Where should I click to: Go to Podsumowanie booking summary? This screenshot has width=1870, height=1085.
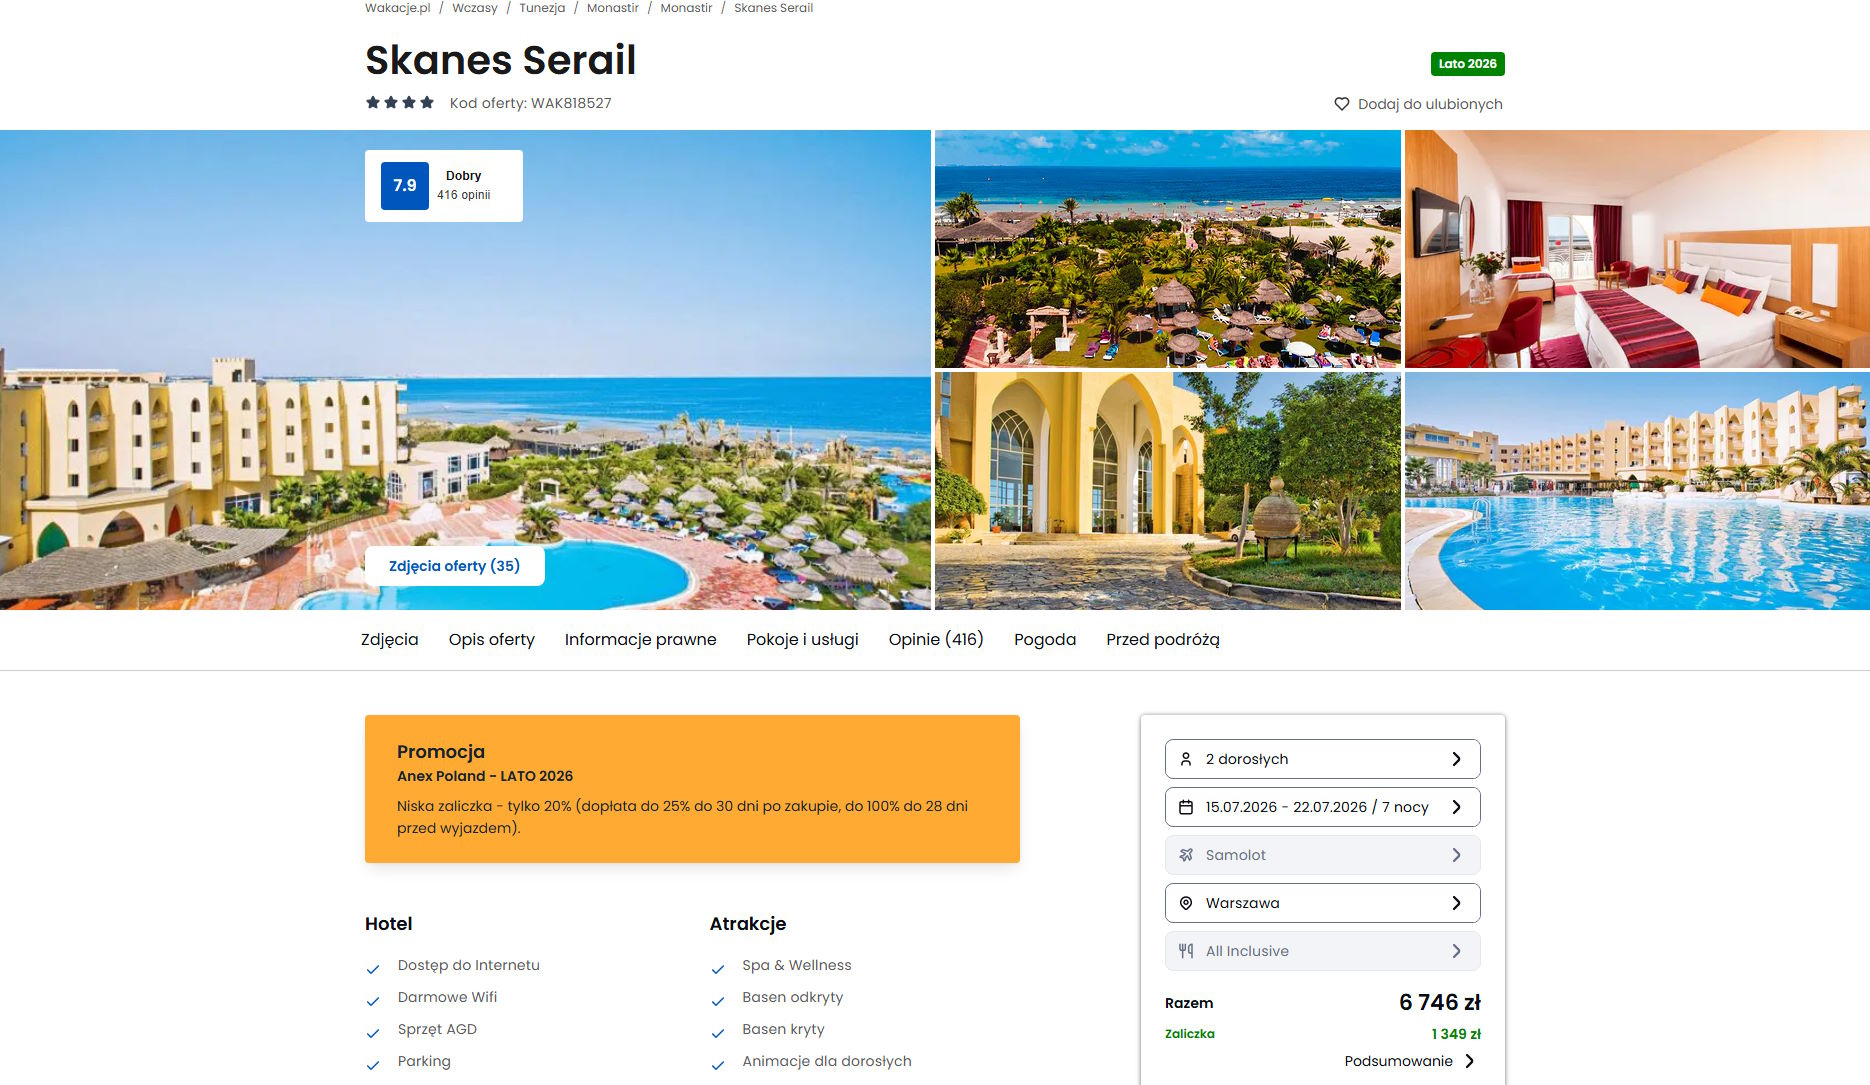click(x=1410, y=1061)
